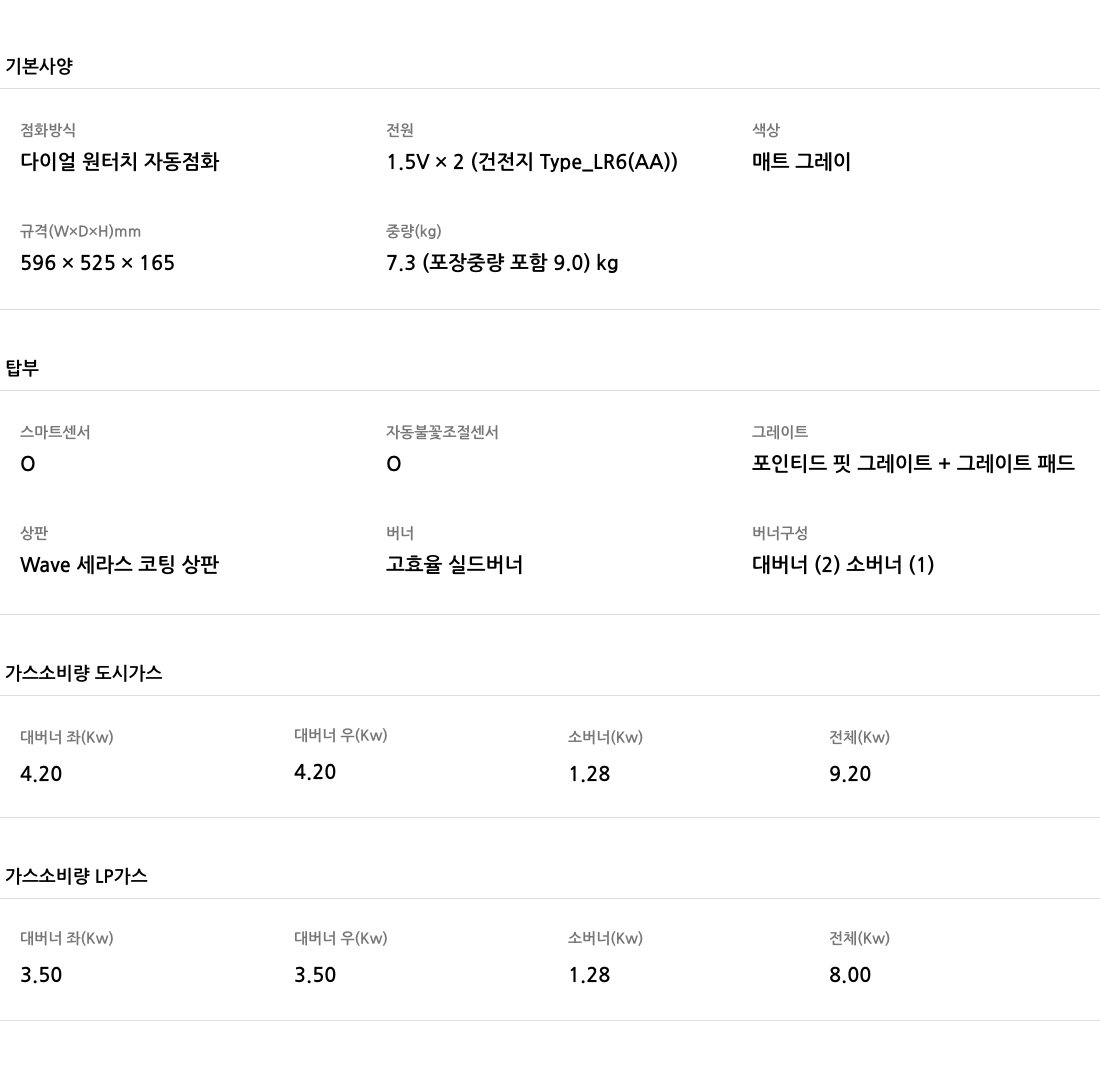Select the 8.00 total LP gas value
This screenshot has width=1100, height=1071.
pos(850,974)
